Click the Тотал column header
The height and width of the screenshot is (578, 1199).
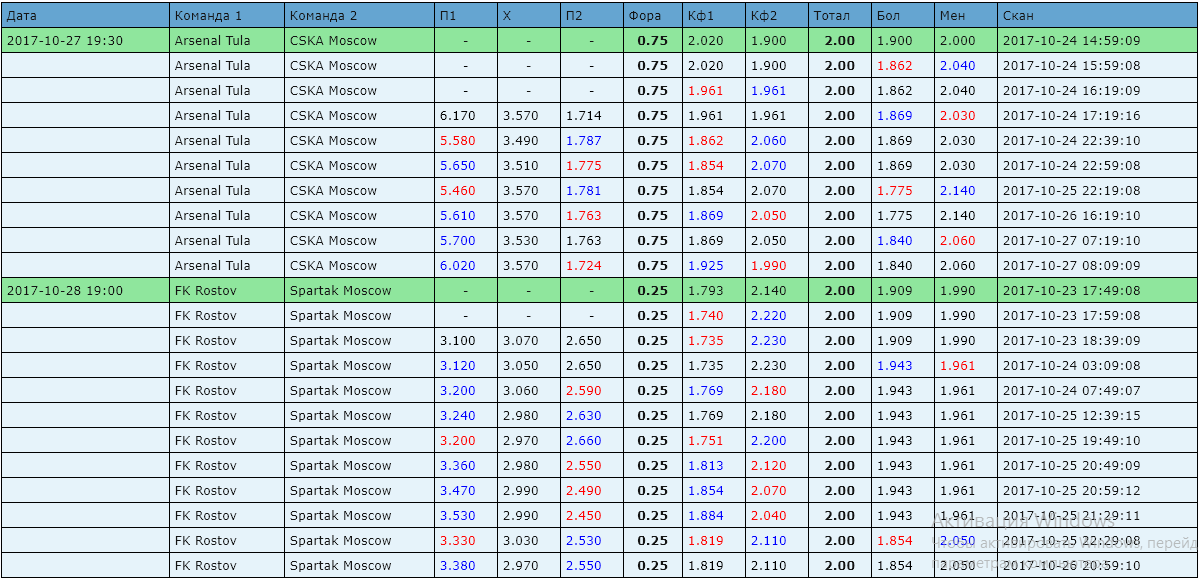pyautogui.click(x=832, y=16)
